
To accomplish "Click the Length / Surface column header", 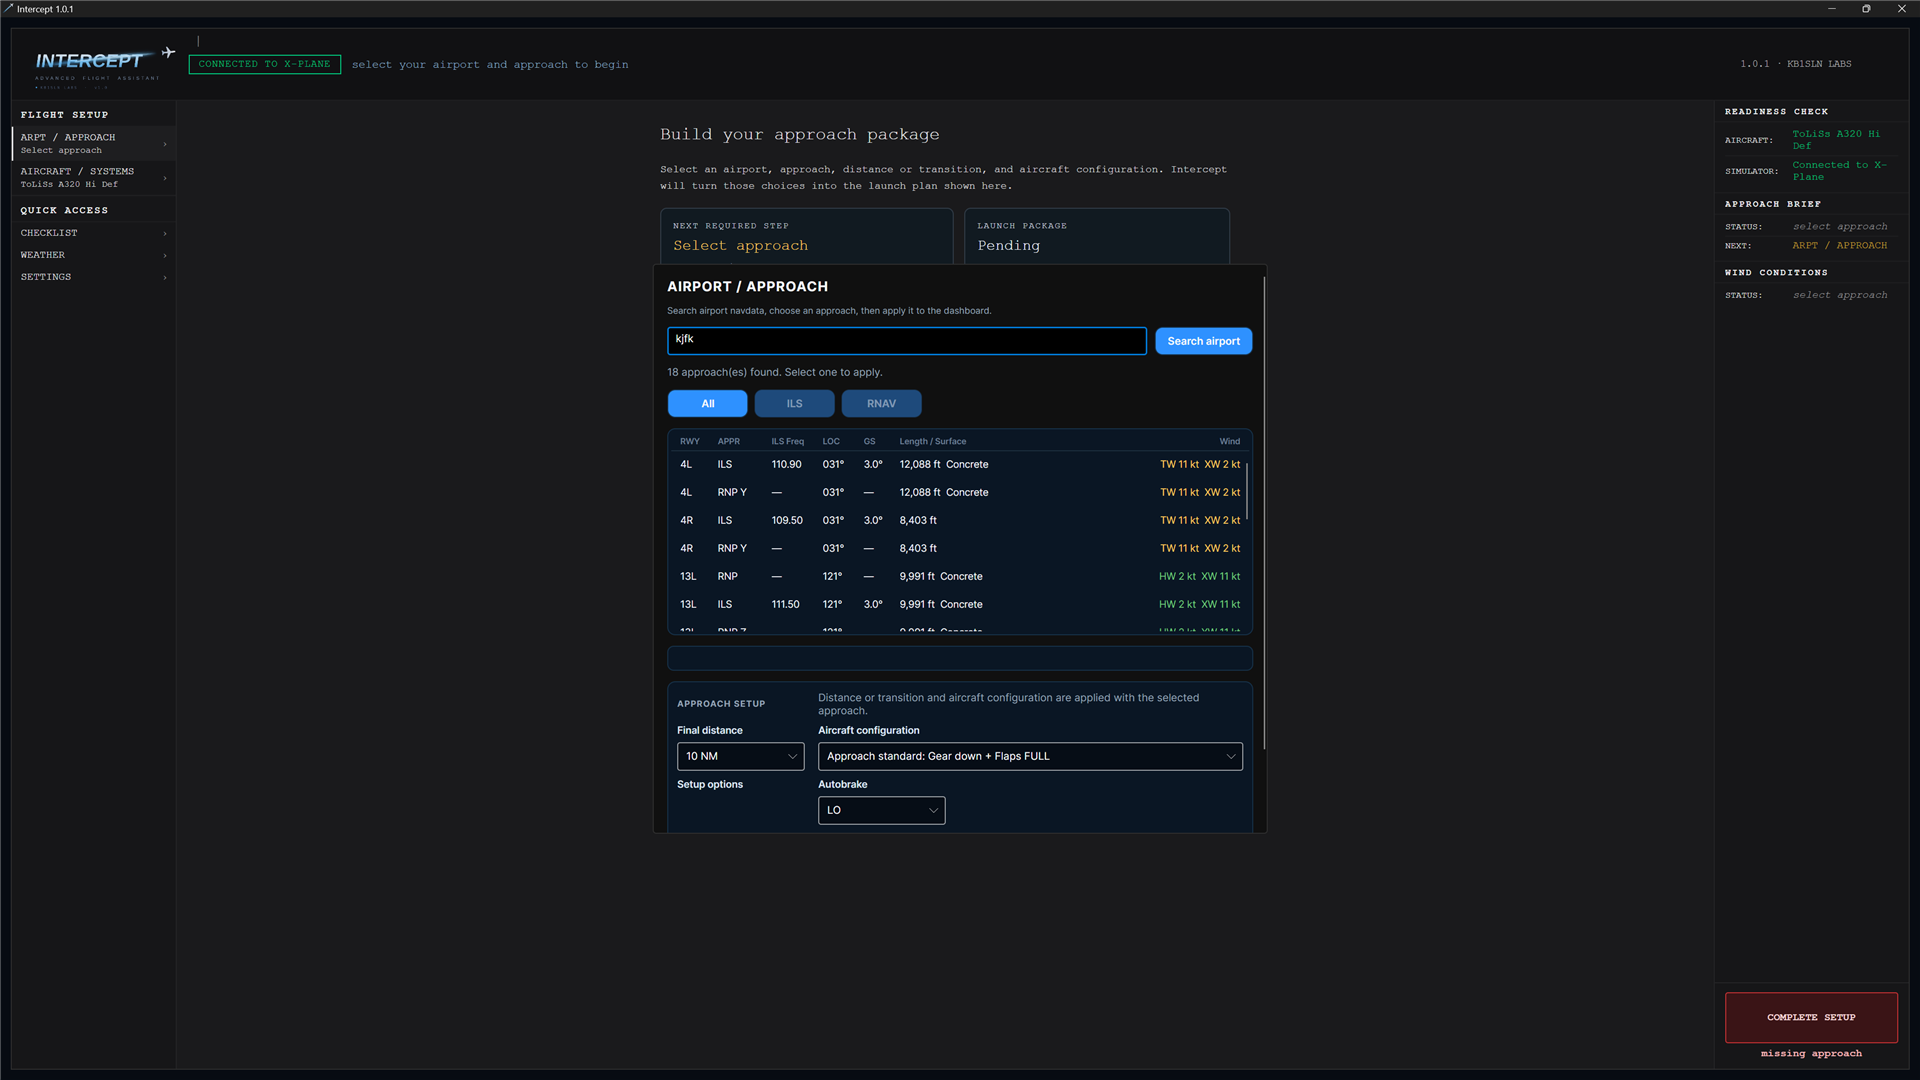I will coord(932,441).
